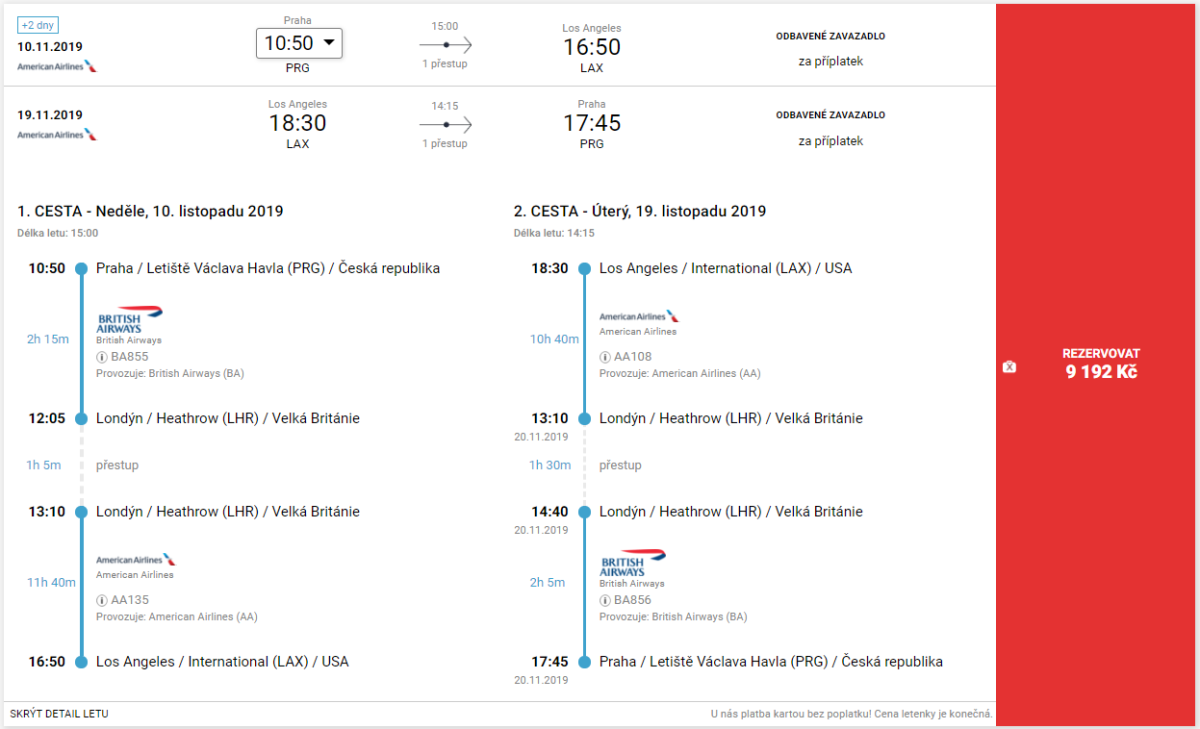1200x729 pixels.
Task: Click the info icon next to AA135
Action: coord(102,600)
